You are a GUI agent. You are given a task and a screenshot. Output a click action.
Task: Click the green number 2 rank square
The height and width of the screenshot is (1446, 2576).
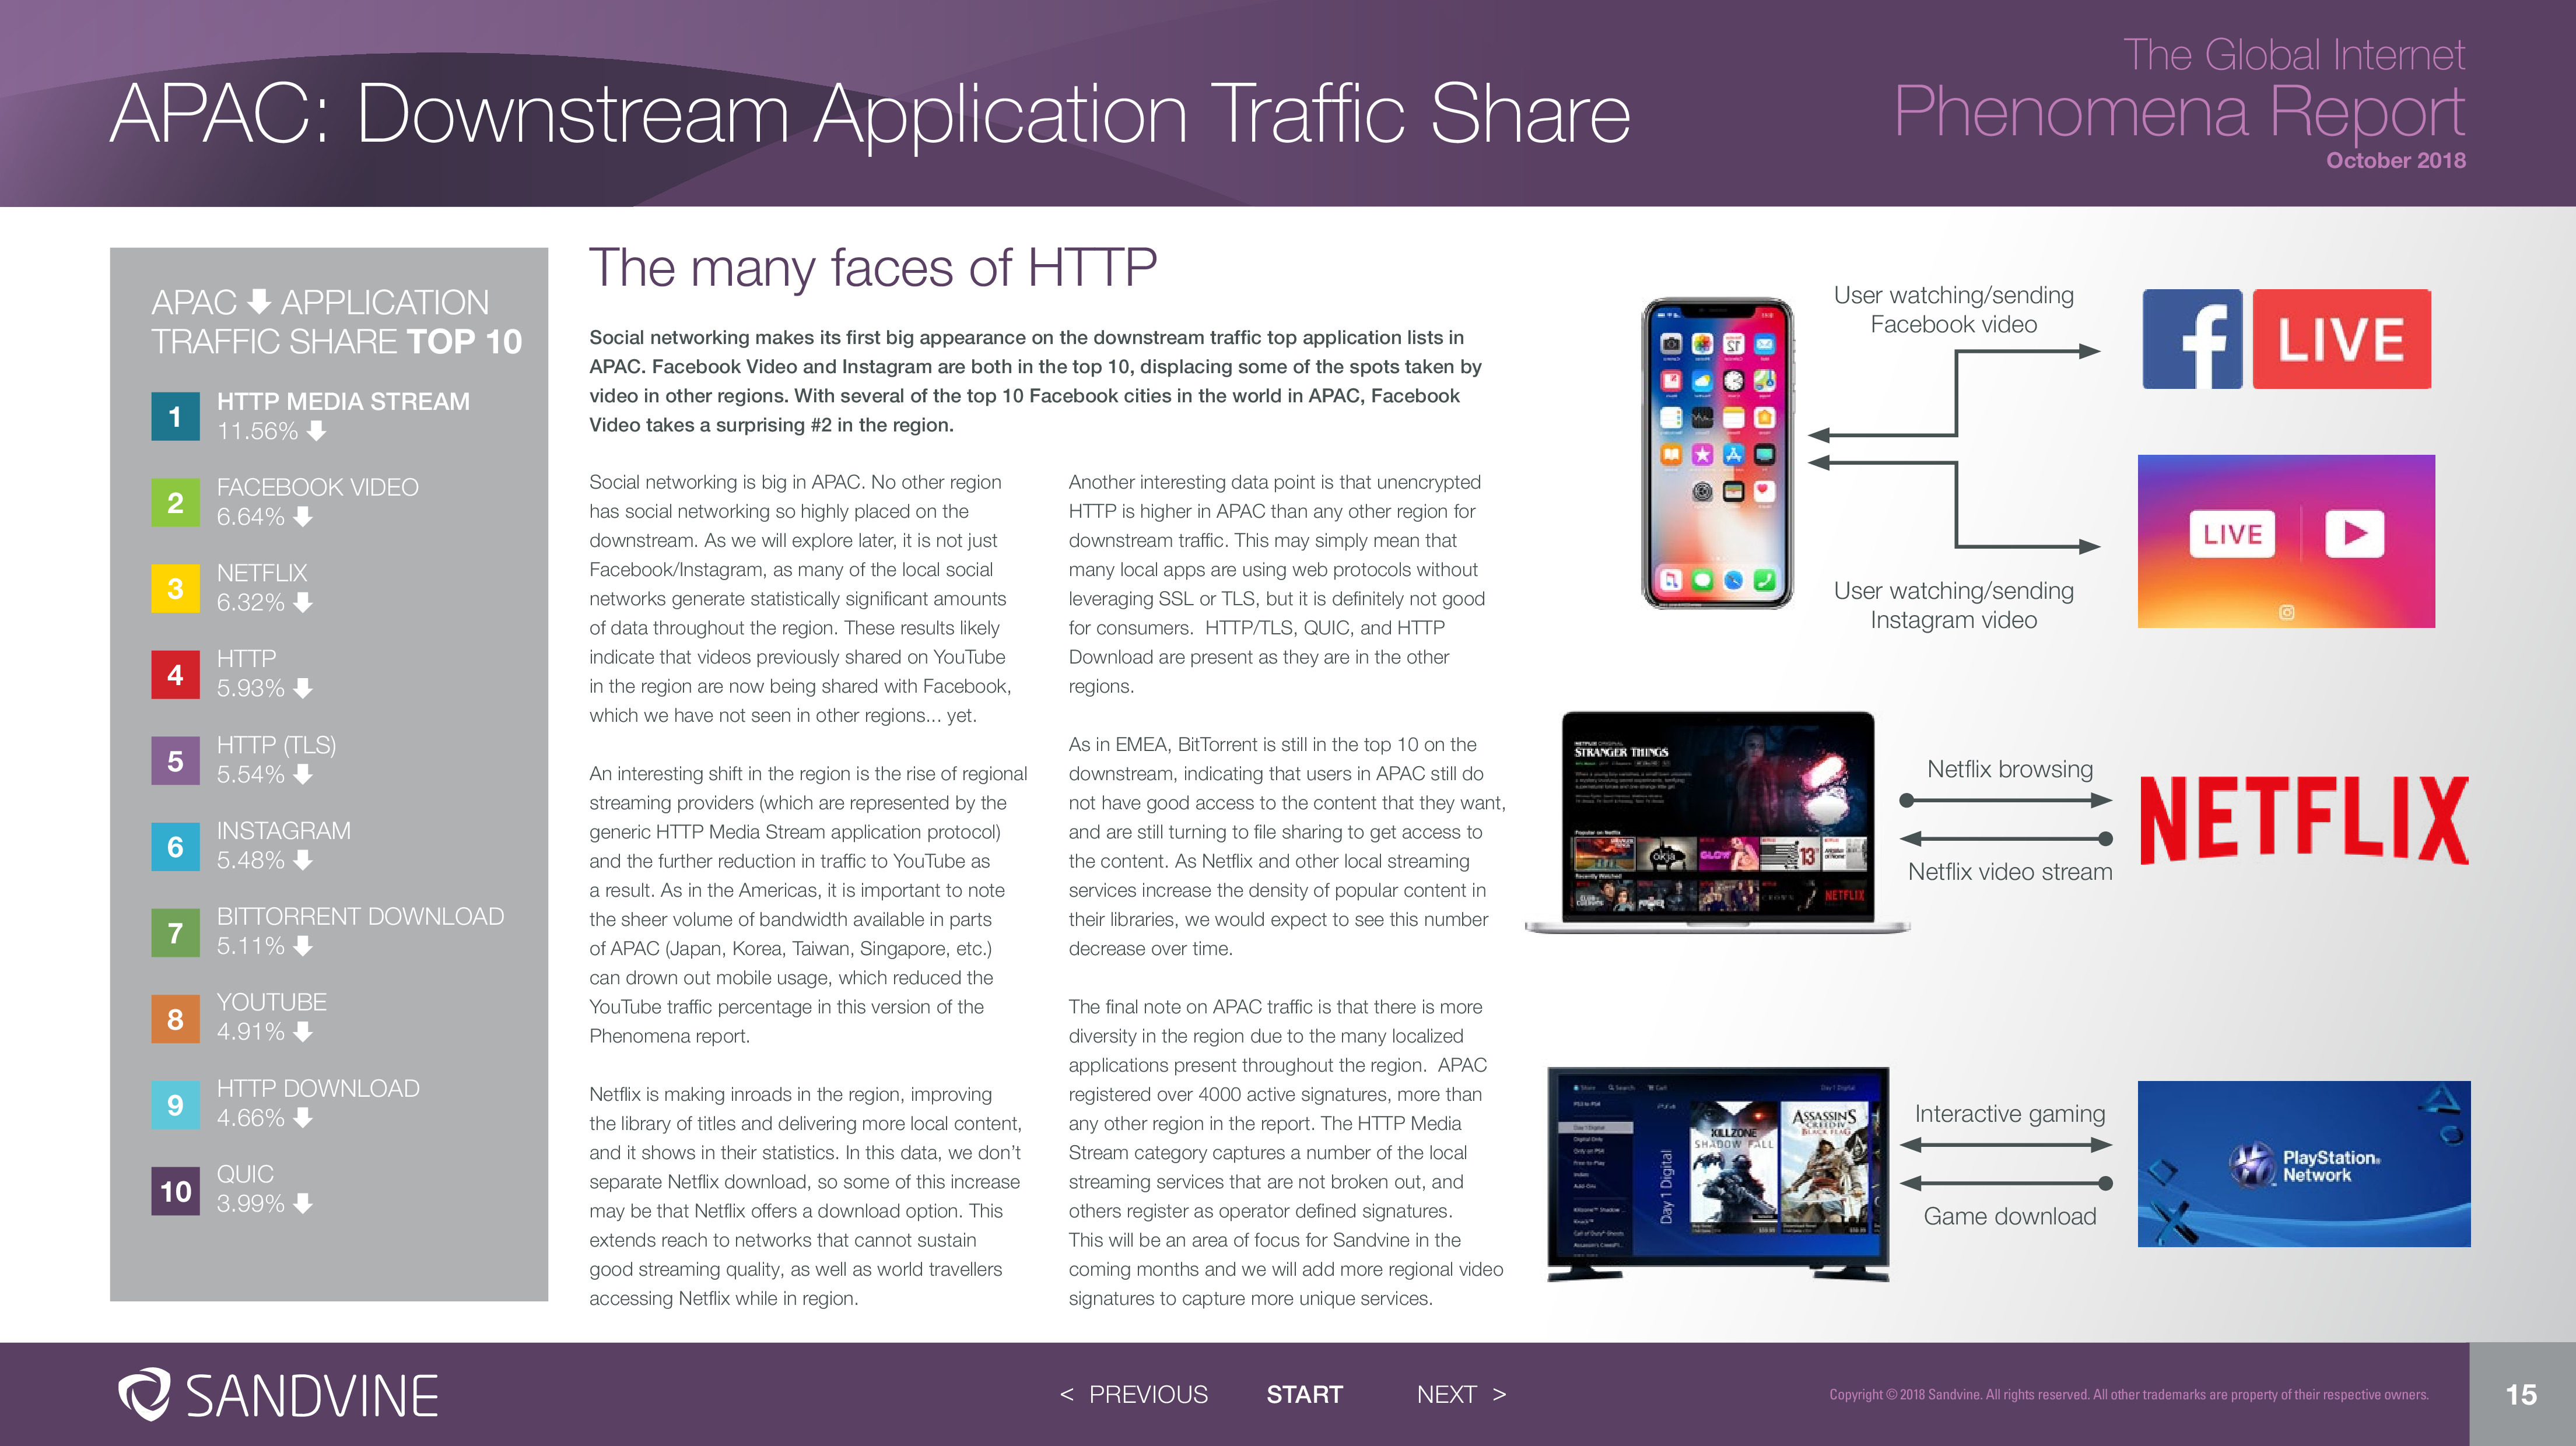(x=175, y=502)
